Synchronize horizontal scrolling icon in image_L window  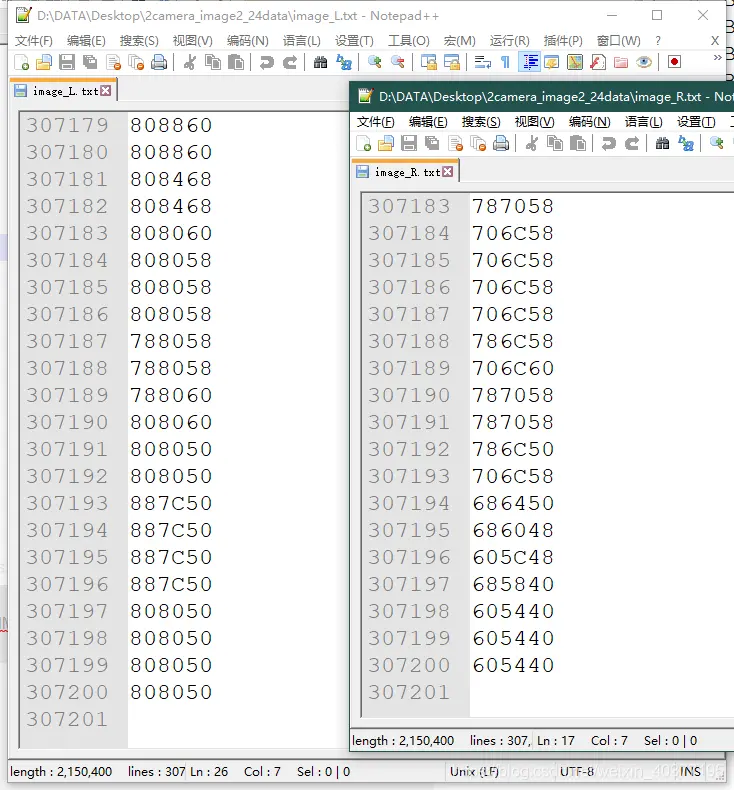click(x=451, y=62)
